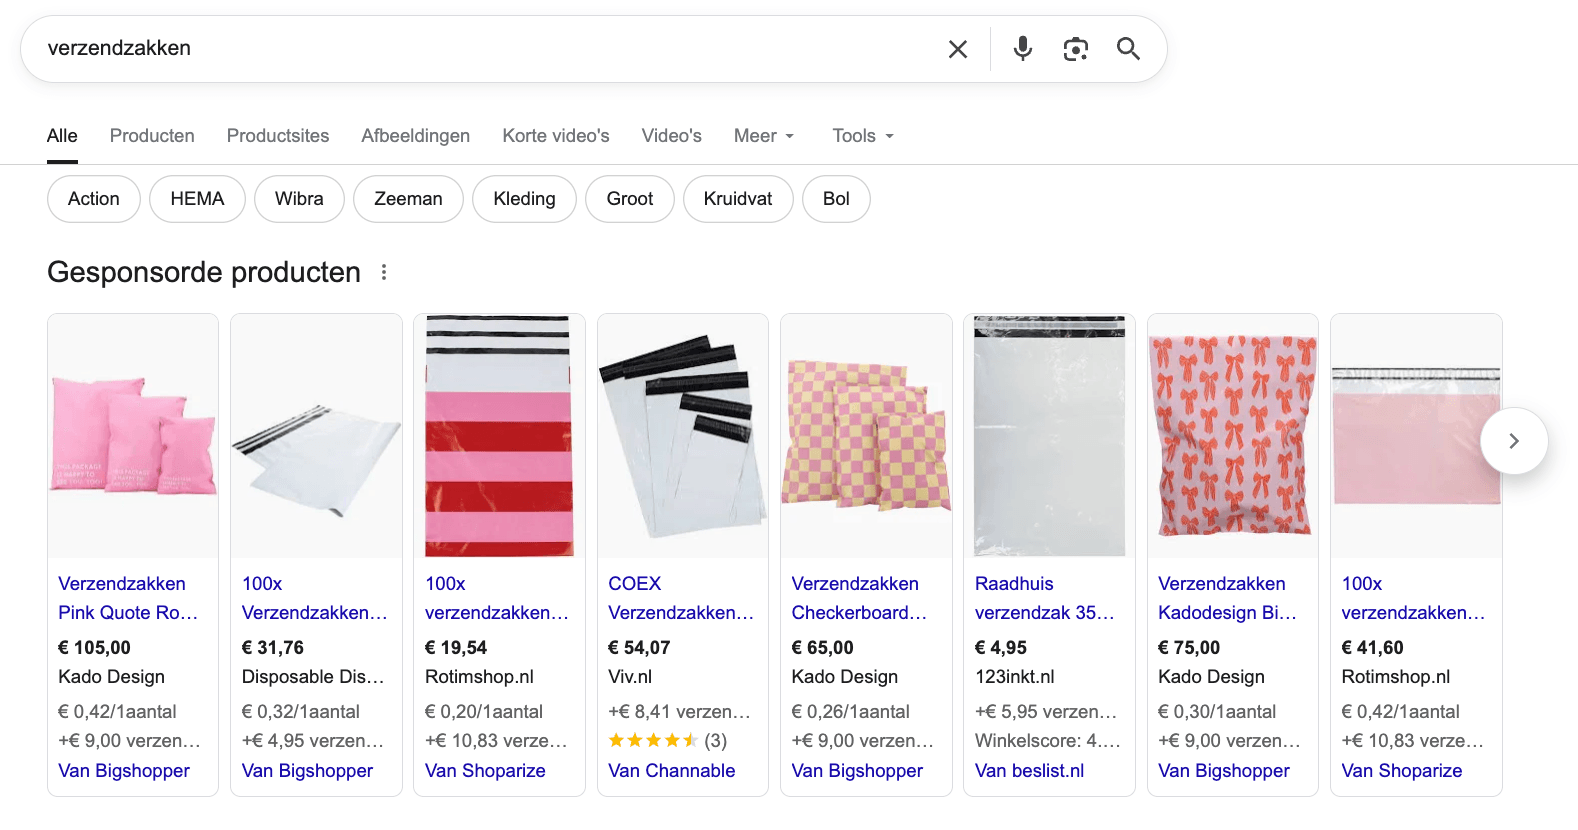The height and width of the screenshot is (830, 1578).
Task: Click the Van Channable link
Action: click(x=672, y=771)
